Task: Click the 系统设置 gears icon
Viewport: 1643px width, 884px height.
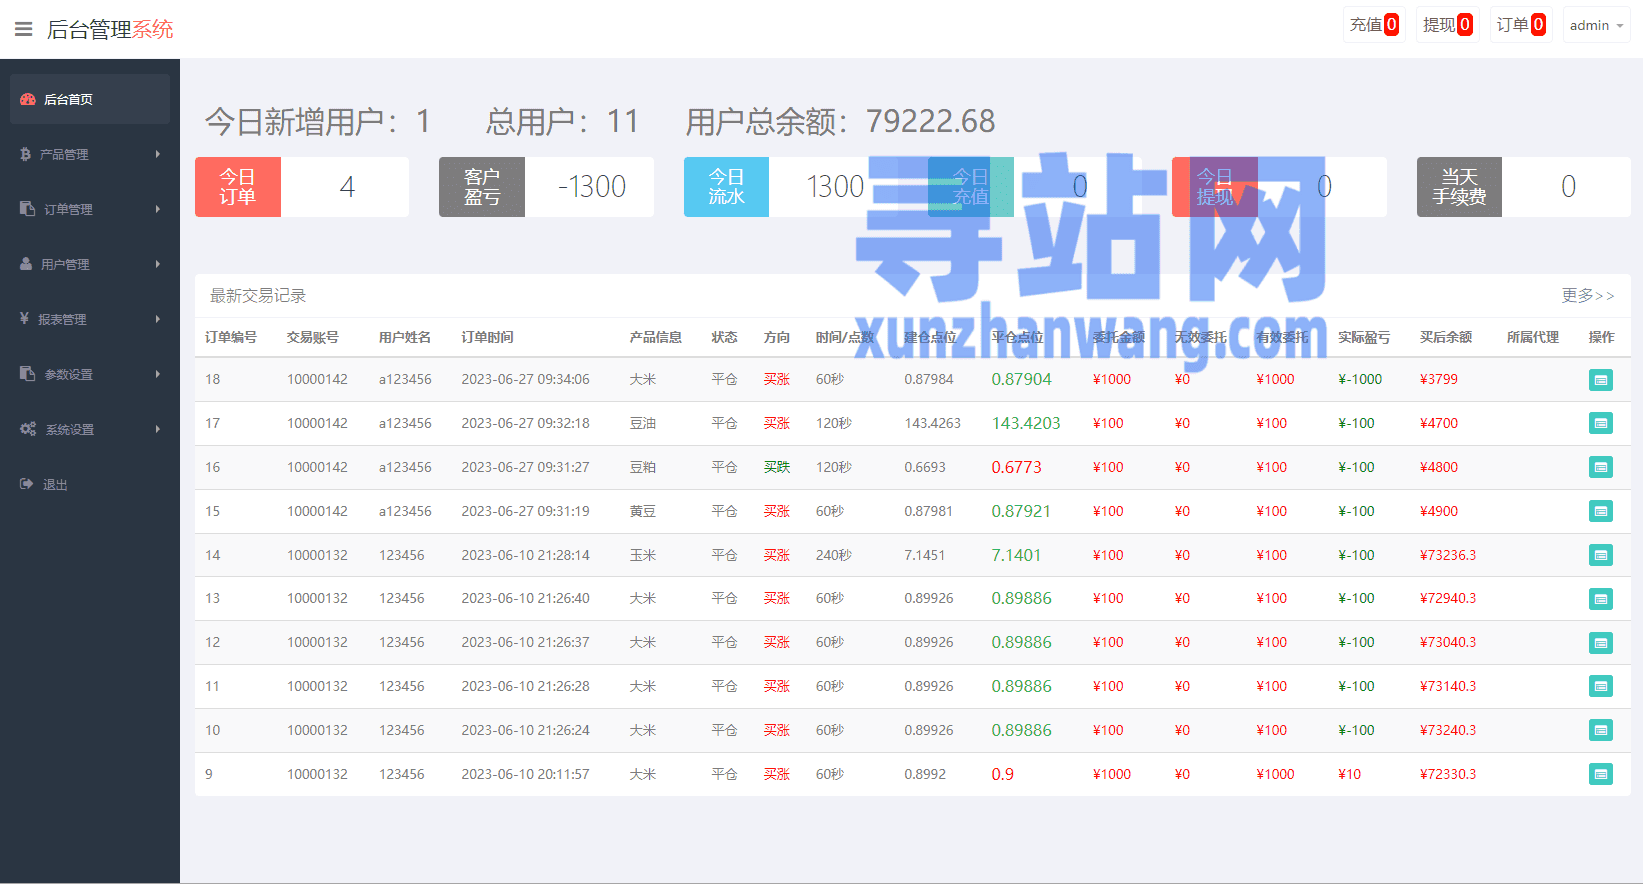Action: coord(28,429)
